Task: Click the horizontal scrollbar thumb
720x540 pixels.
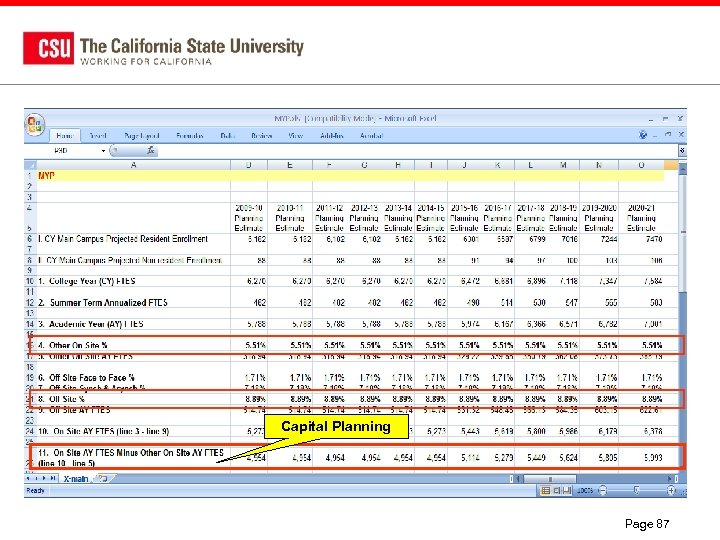Action: [551, 478]
